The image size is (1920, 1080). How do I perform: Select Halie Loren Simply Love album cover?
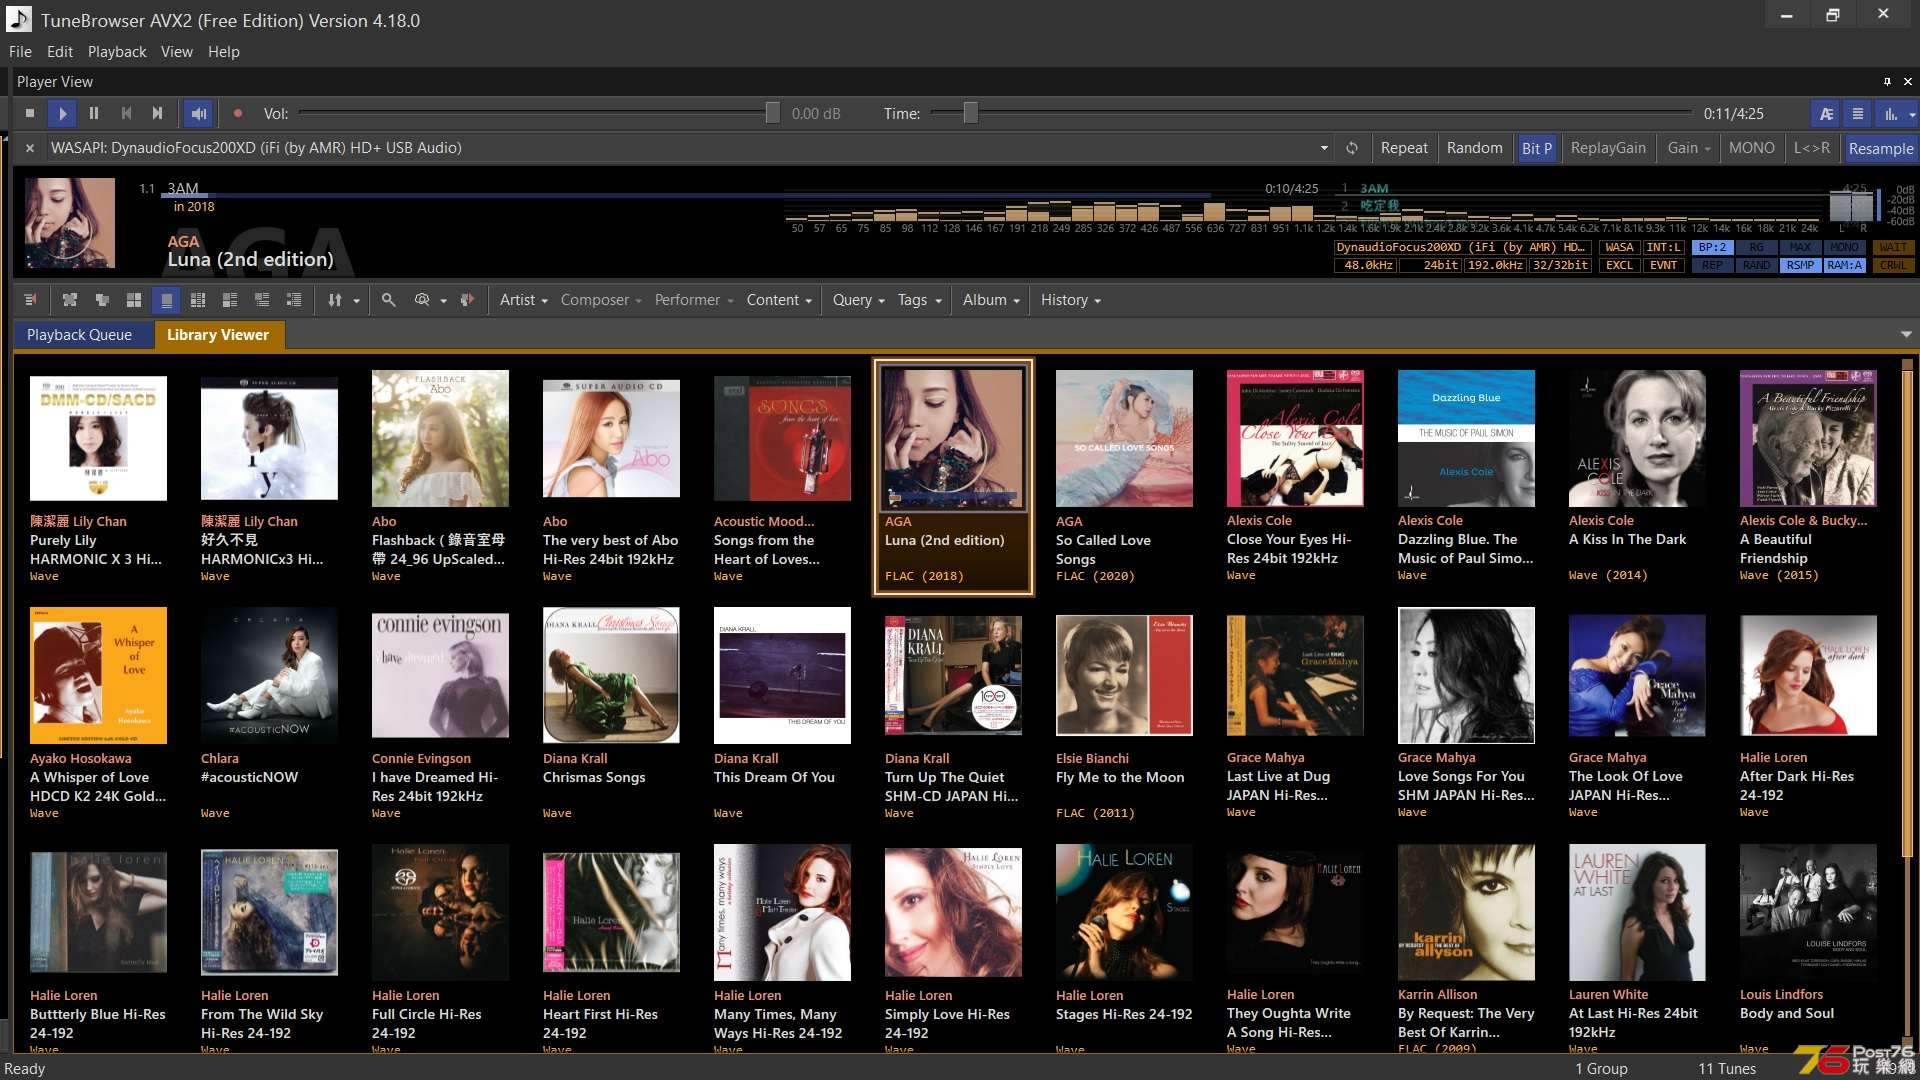pyautogui.click(x=953, y=912)
